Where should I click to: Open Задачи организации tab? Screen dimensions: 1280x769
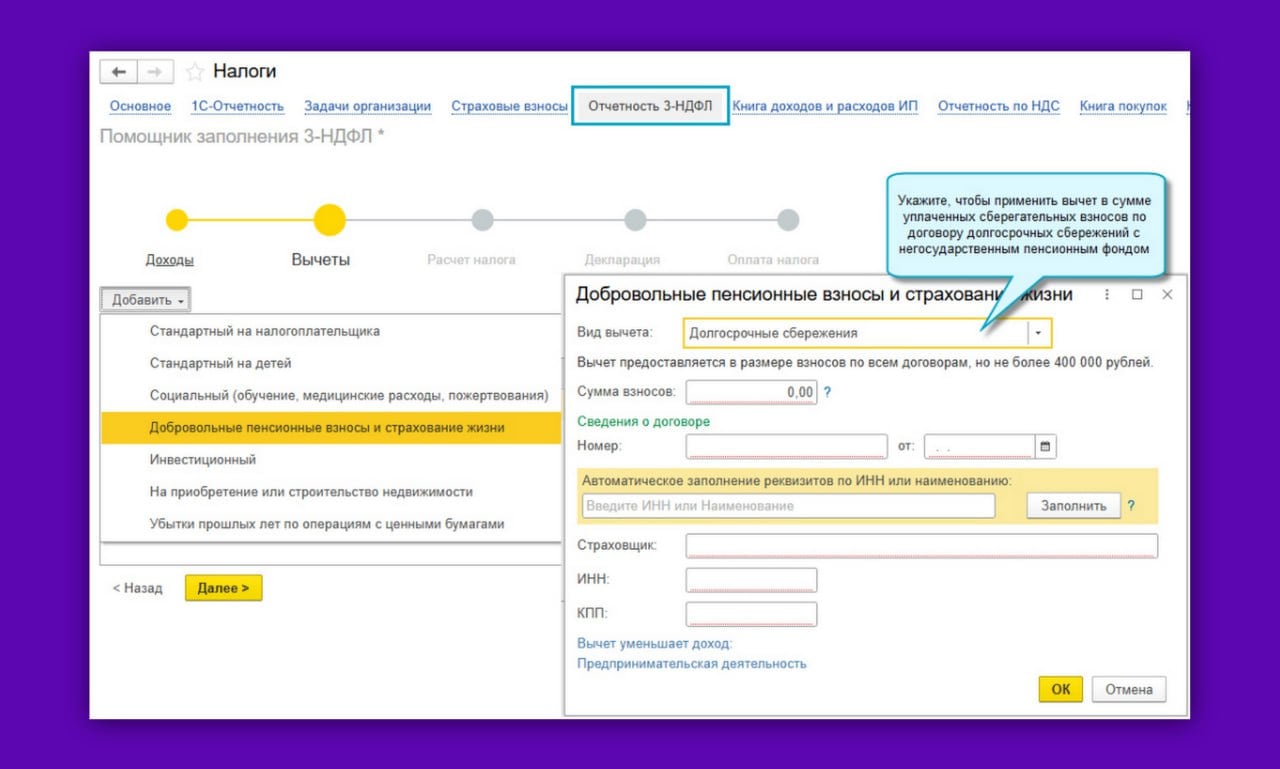(368, 106)
